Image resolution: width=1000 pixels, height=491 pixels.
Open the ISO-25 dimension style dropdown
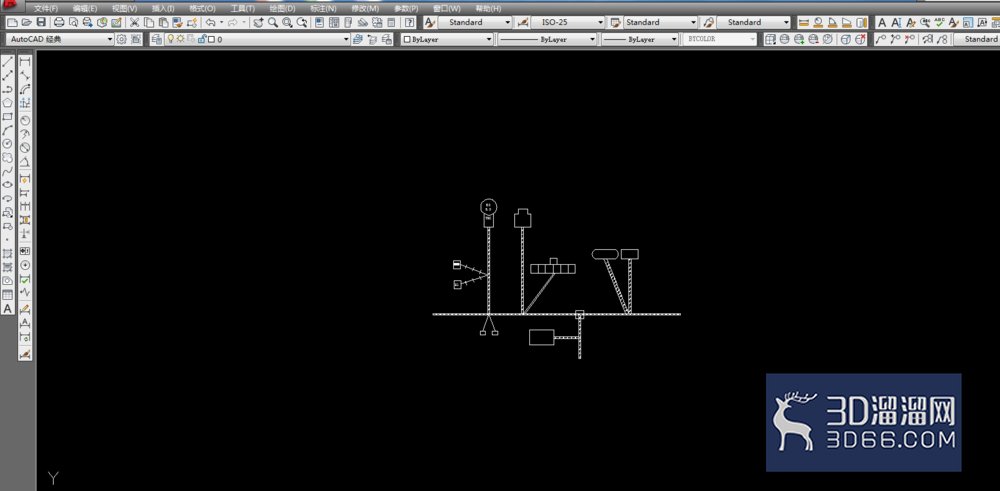click(568, 22)
